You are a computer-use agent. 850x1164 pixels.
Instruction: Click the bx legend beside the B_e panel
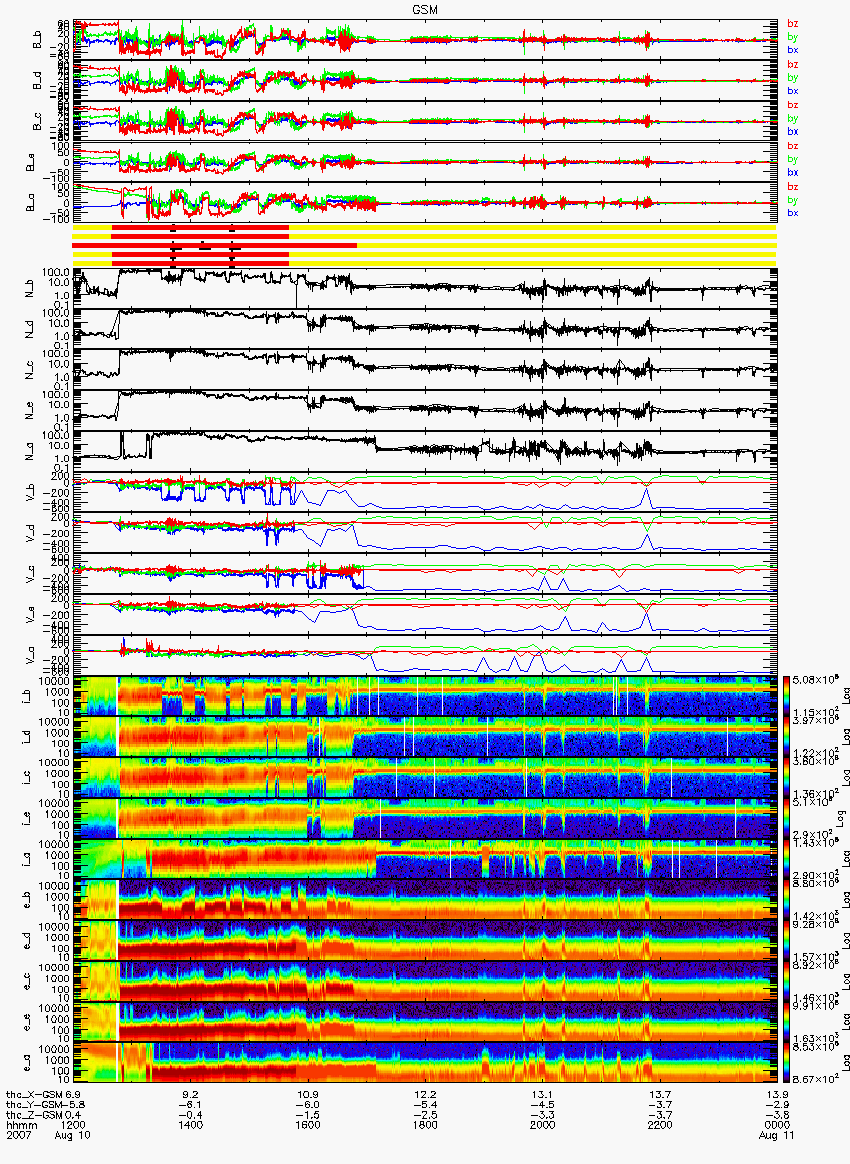[792, 172]
